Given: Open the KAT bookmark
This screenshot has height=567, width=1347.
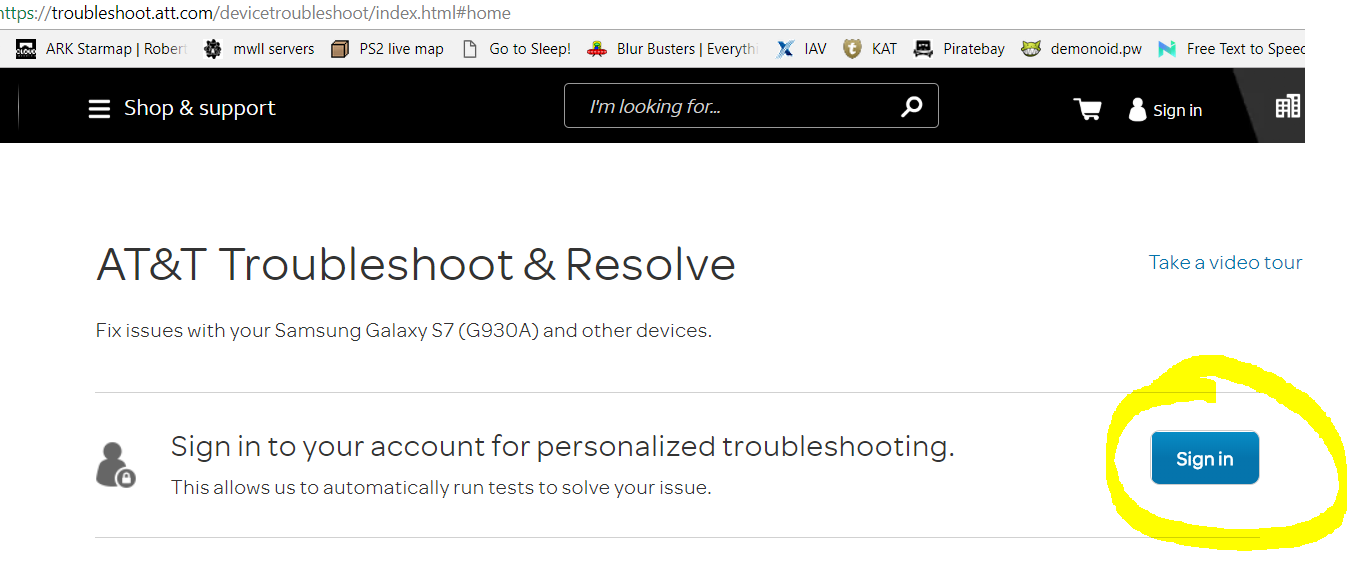Looking at the screenshot, I should pos(871,48).
